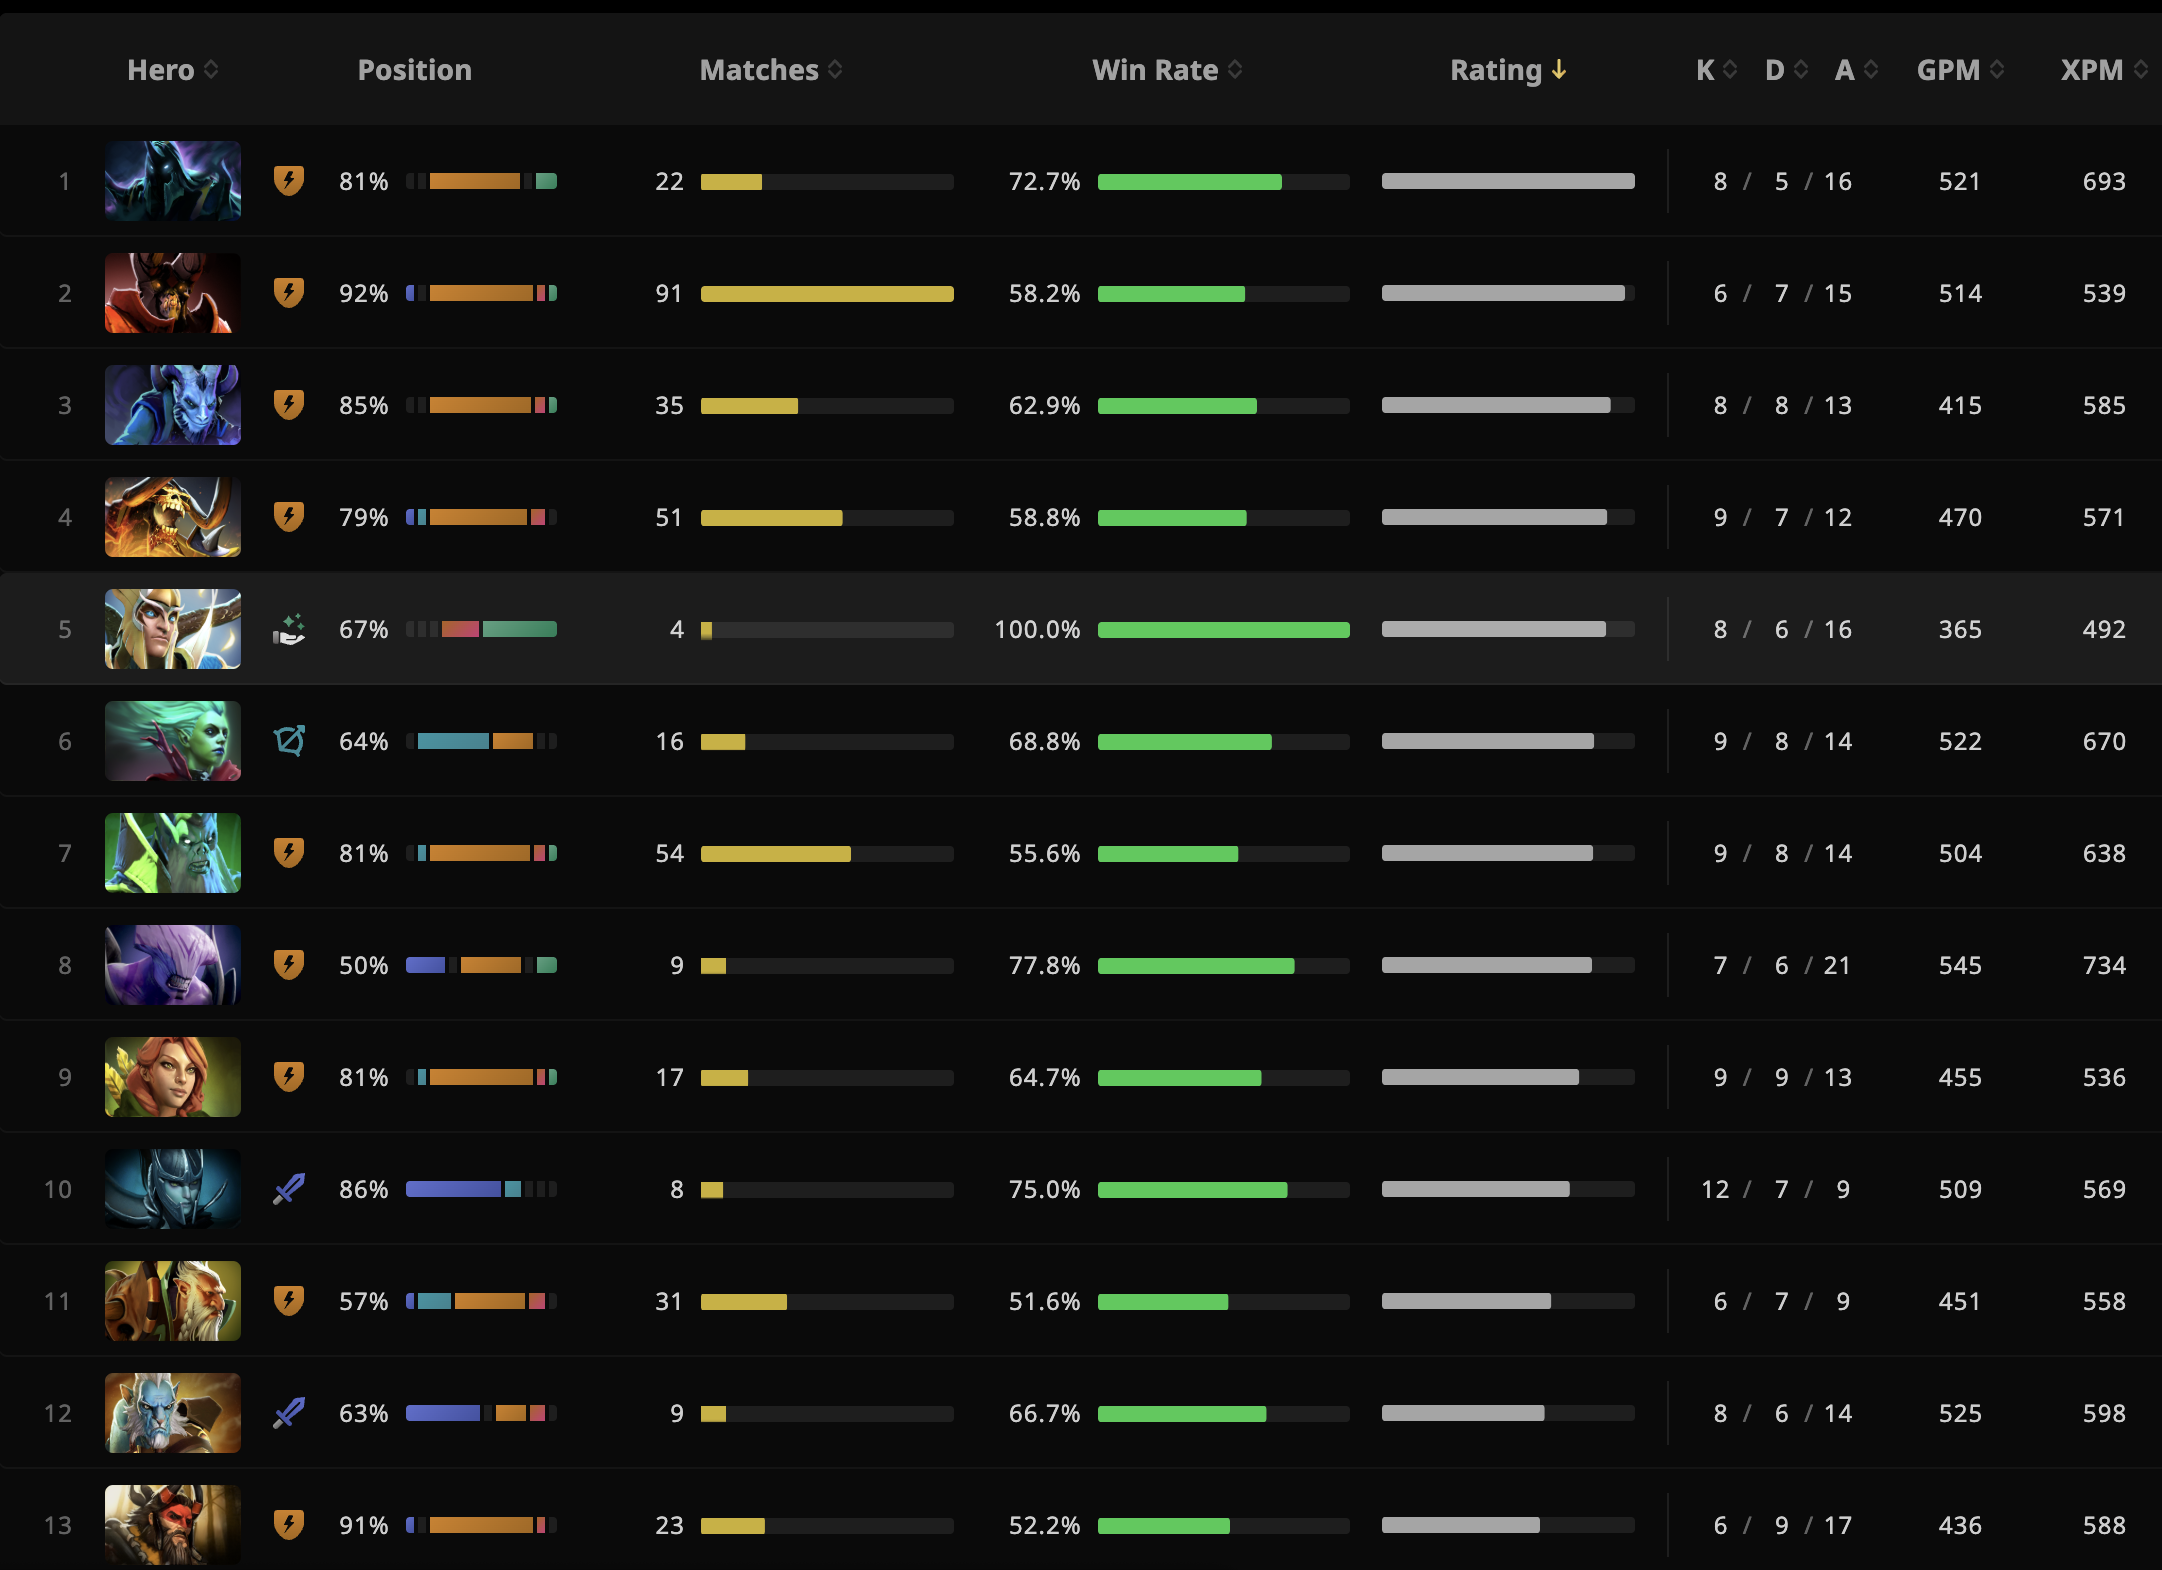Open hero portrait in row 4
This screenshot has height=1570, width=2162.
(x=173, y=517)
